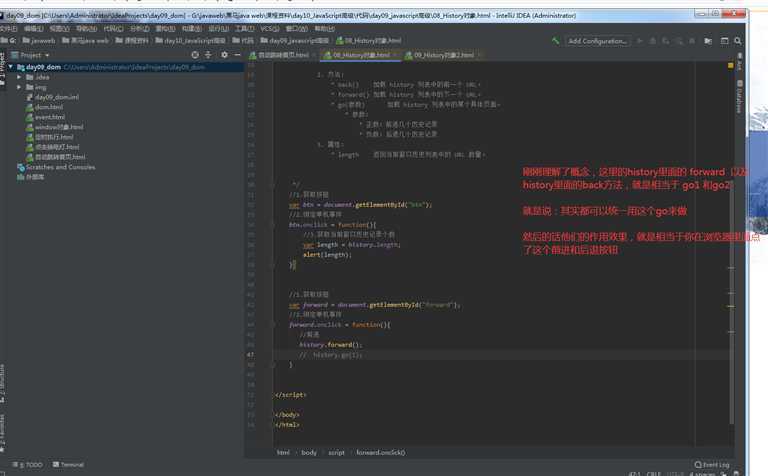Viewport: 768px width, 476px height.
Task: Click forward.onclick() in the breadcrumb bar
Action: click(x=381, y=452)
